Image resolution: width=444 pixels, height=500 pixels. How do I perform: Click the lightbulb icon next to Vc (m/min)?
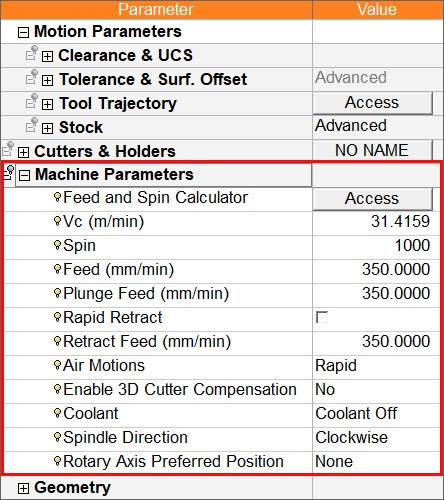57,221
